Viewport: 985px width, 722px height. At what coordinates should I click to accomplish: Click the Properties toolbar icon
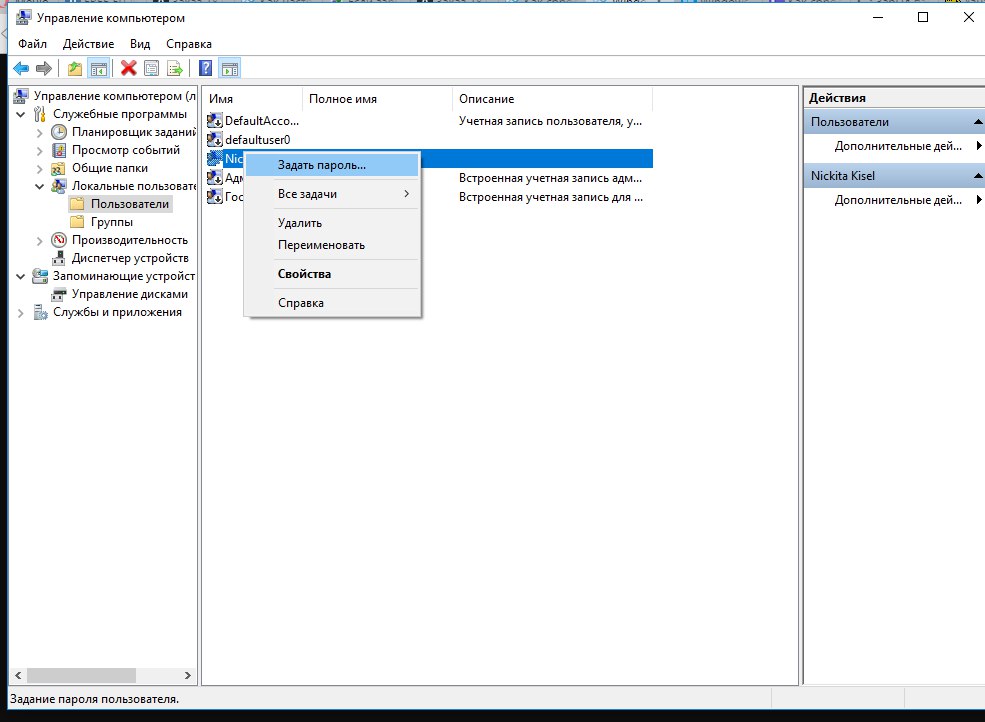tap(151, 68)
